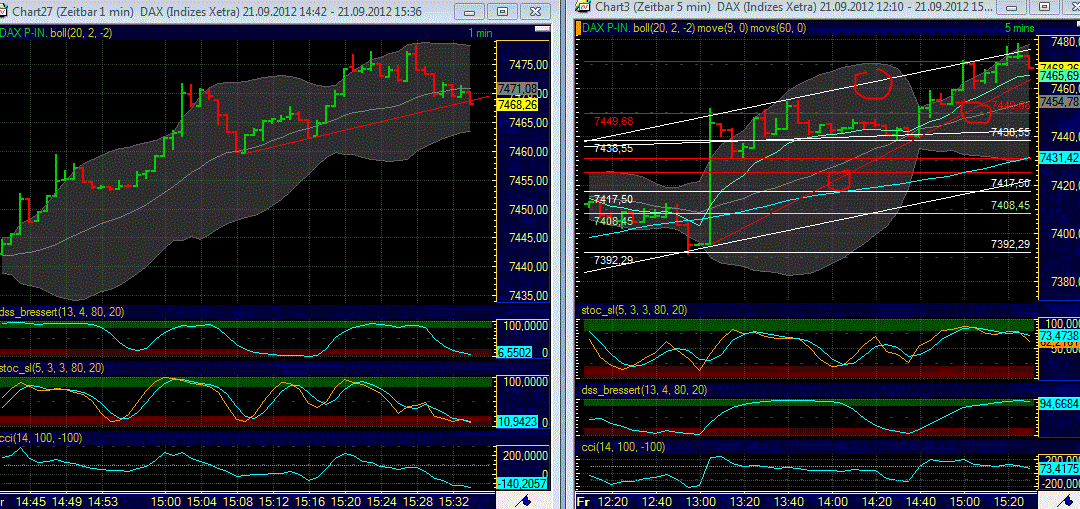Click the green '5 mins' timeframe label
This screenshot has height=509, width=1080.
coord(1019,28)
